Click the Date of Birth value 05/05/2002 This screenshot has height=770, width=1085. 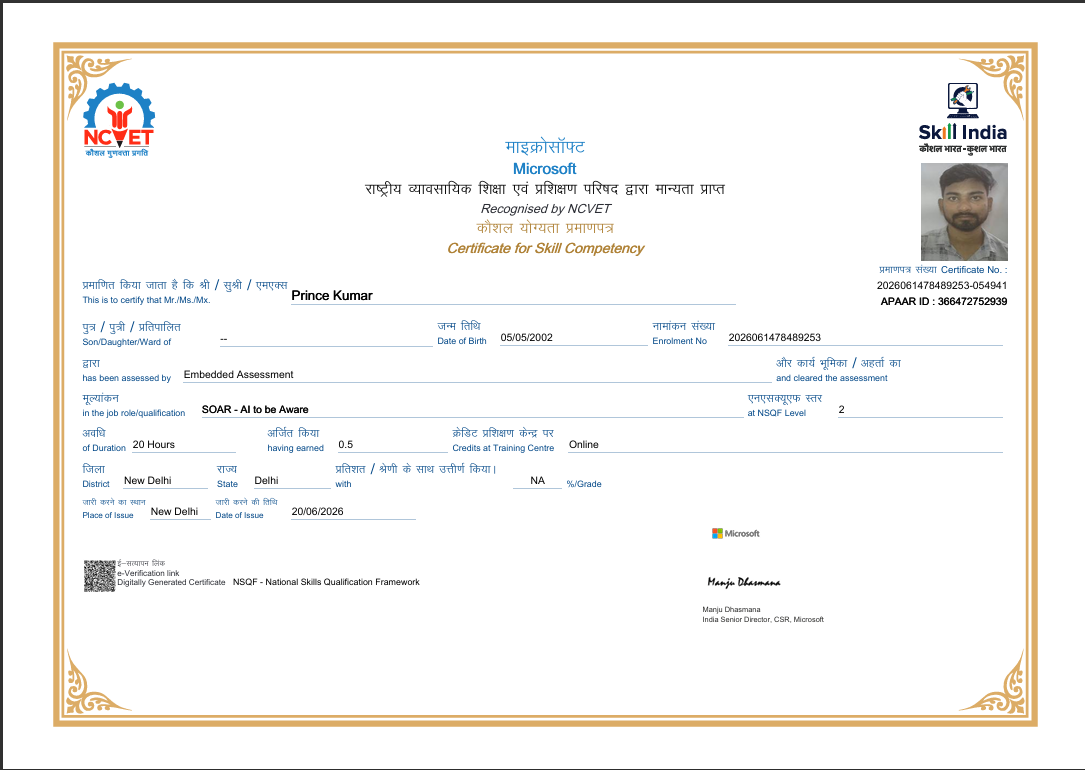click(x=527, y=338)
